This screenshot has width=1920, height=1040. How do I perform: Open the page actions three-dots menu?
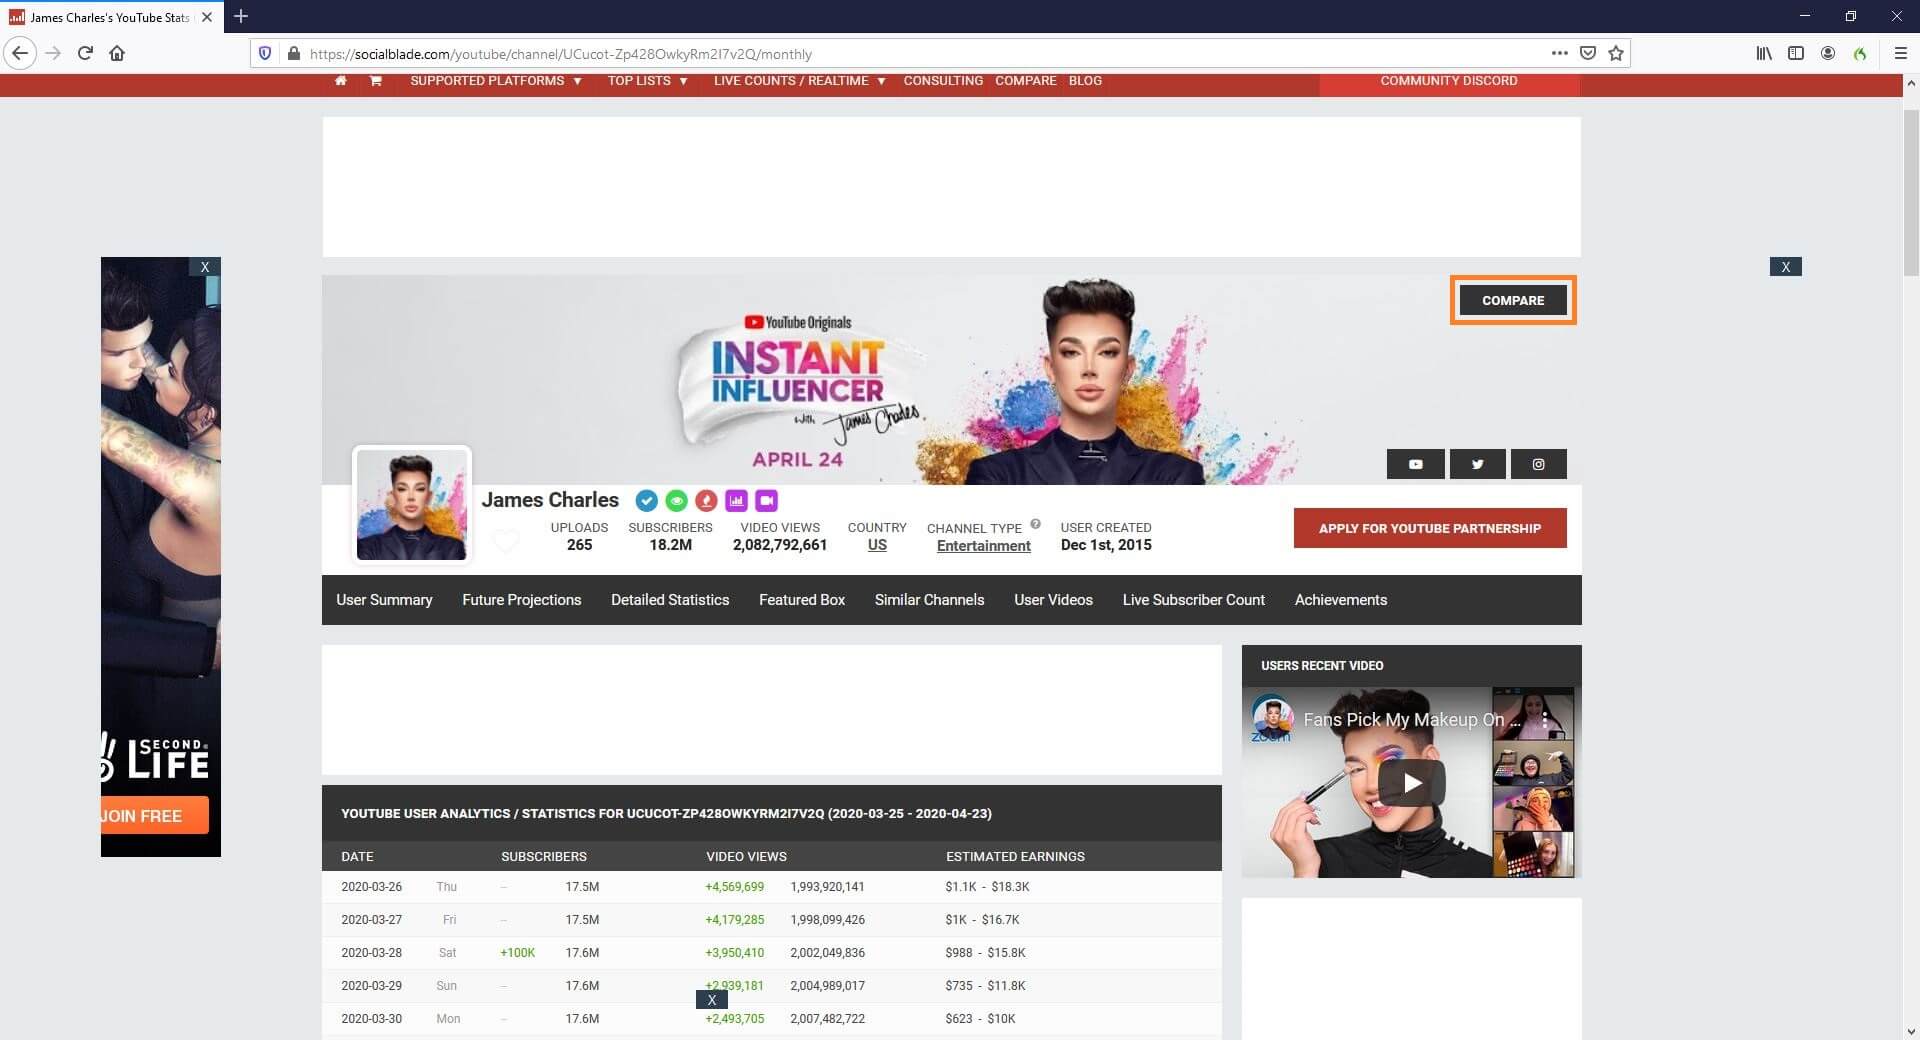(x=1559, y=53)
